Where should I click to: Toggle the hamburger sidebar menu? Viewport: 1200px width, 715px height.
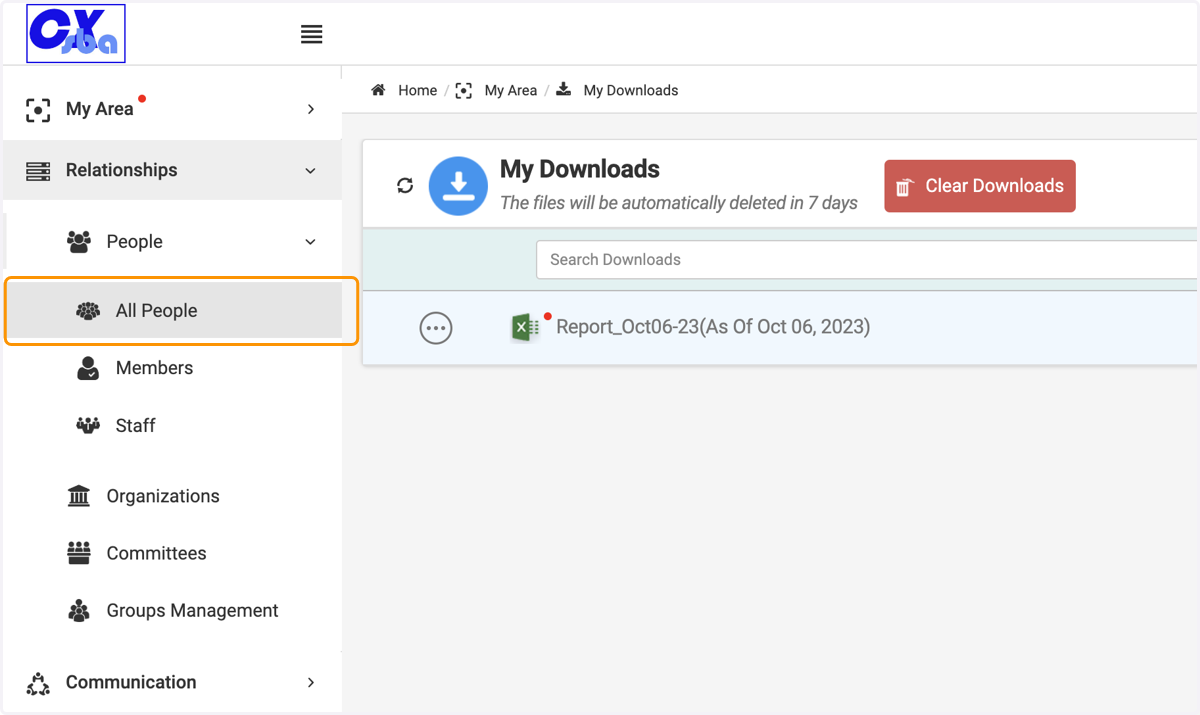click(312, 34)
